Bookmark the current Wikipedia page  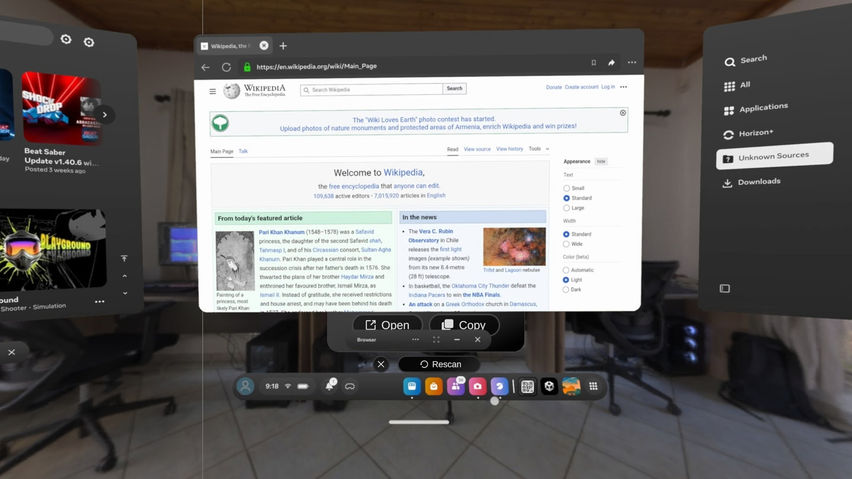[x=593, y=63]
